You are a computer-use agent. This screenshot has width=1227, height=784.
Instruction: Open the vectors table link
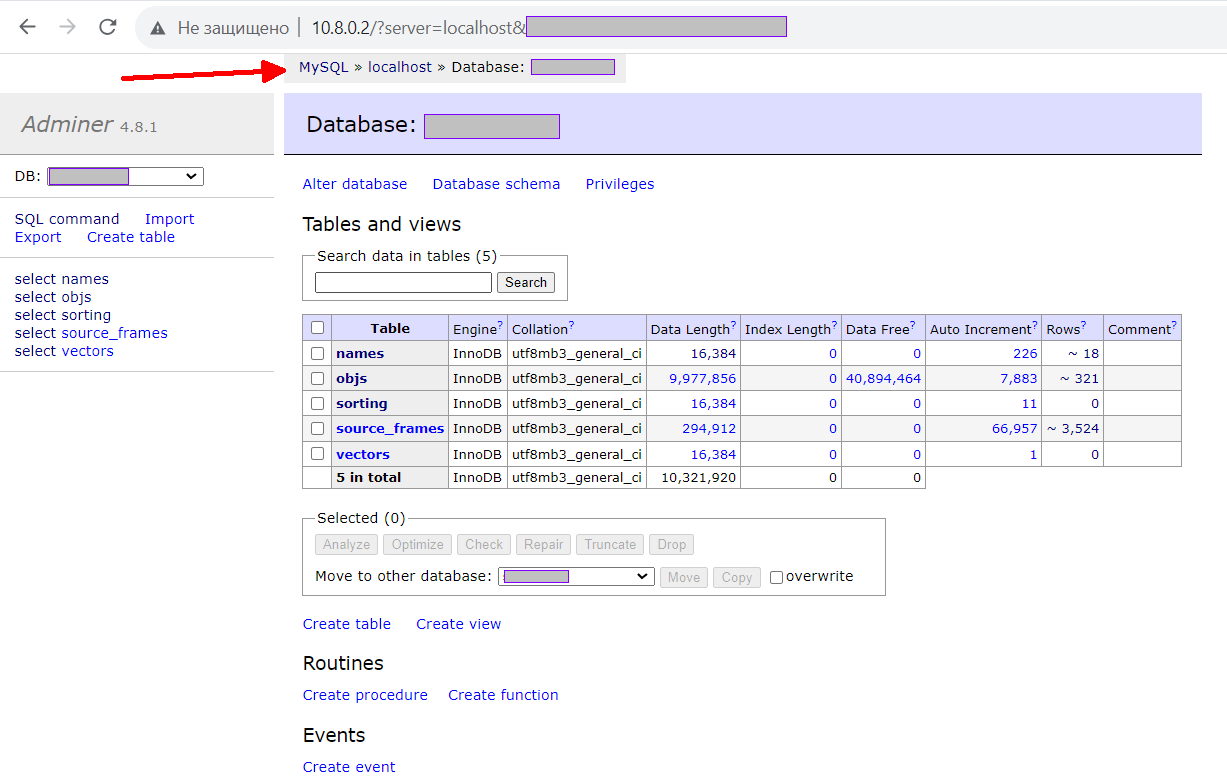(x=363, y=454)
